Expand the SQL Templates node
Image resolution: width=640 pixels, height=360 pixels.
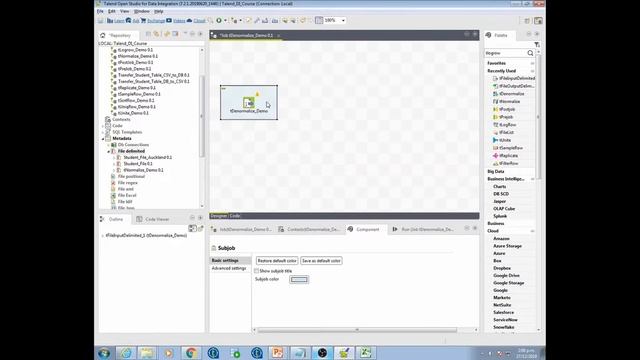(x=103, y=132)
